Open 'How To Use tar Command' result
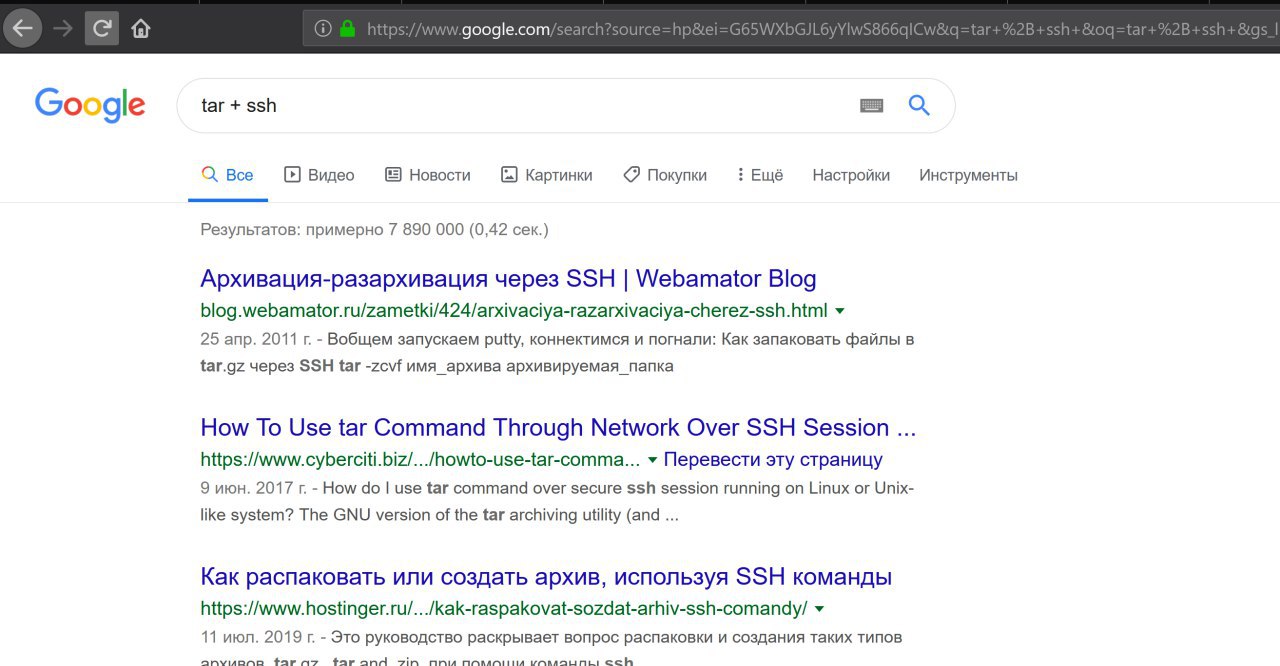This screenshot has height=666, width=1280. click(558, 427)
